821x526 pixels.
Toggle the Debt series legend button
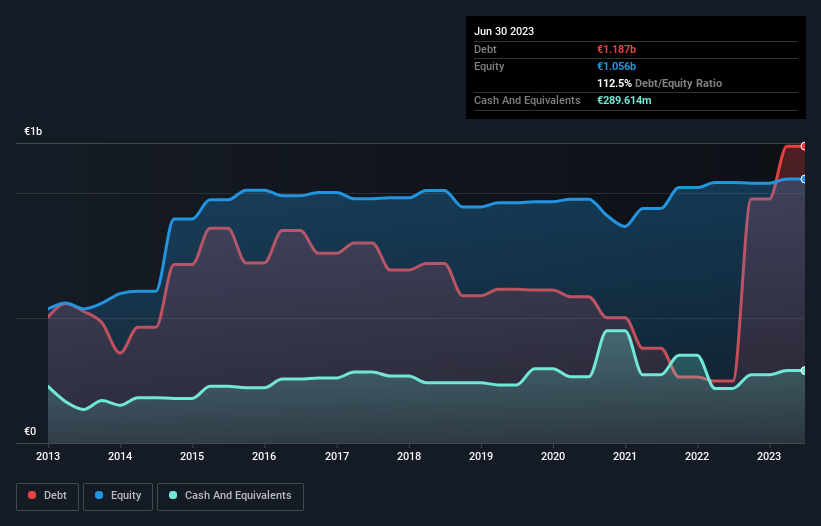tap(48, 496)
